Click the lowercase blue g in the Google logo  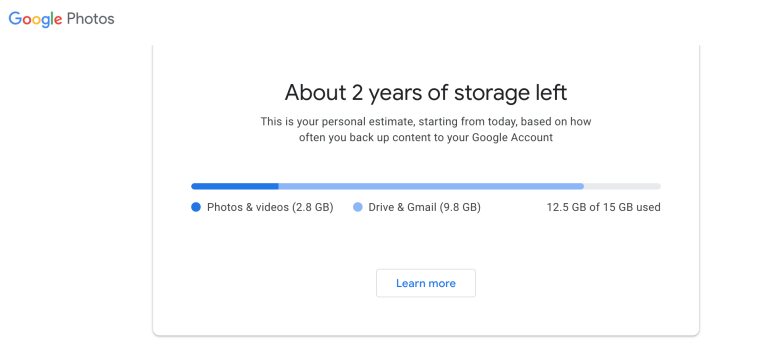[x=47, y=22]
